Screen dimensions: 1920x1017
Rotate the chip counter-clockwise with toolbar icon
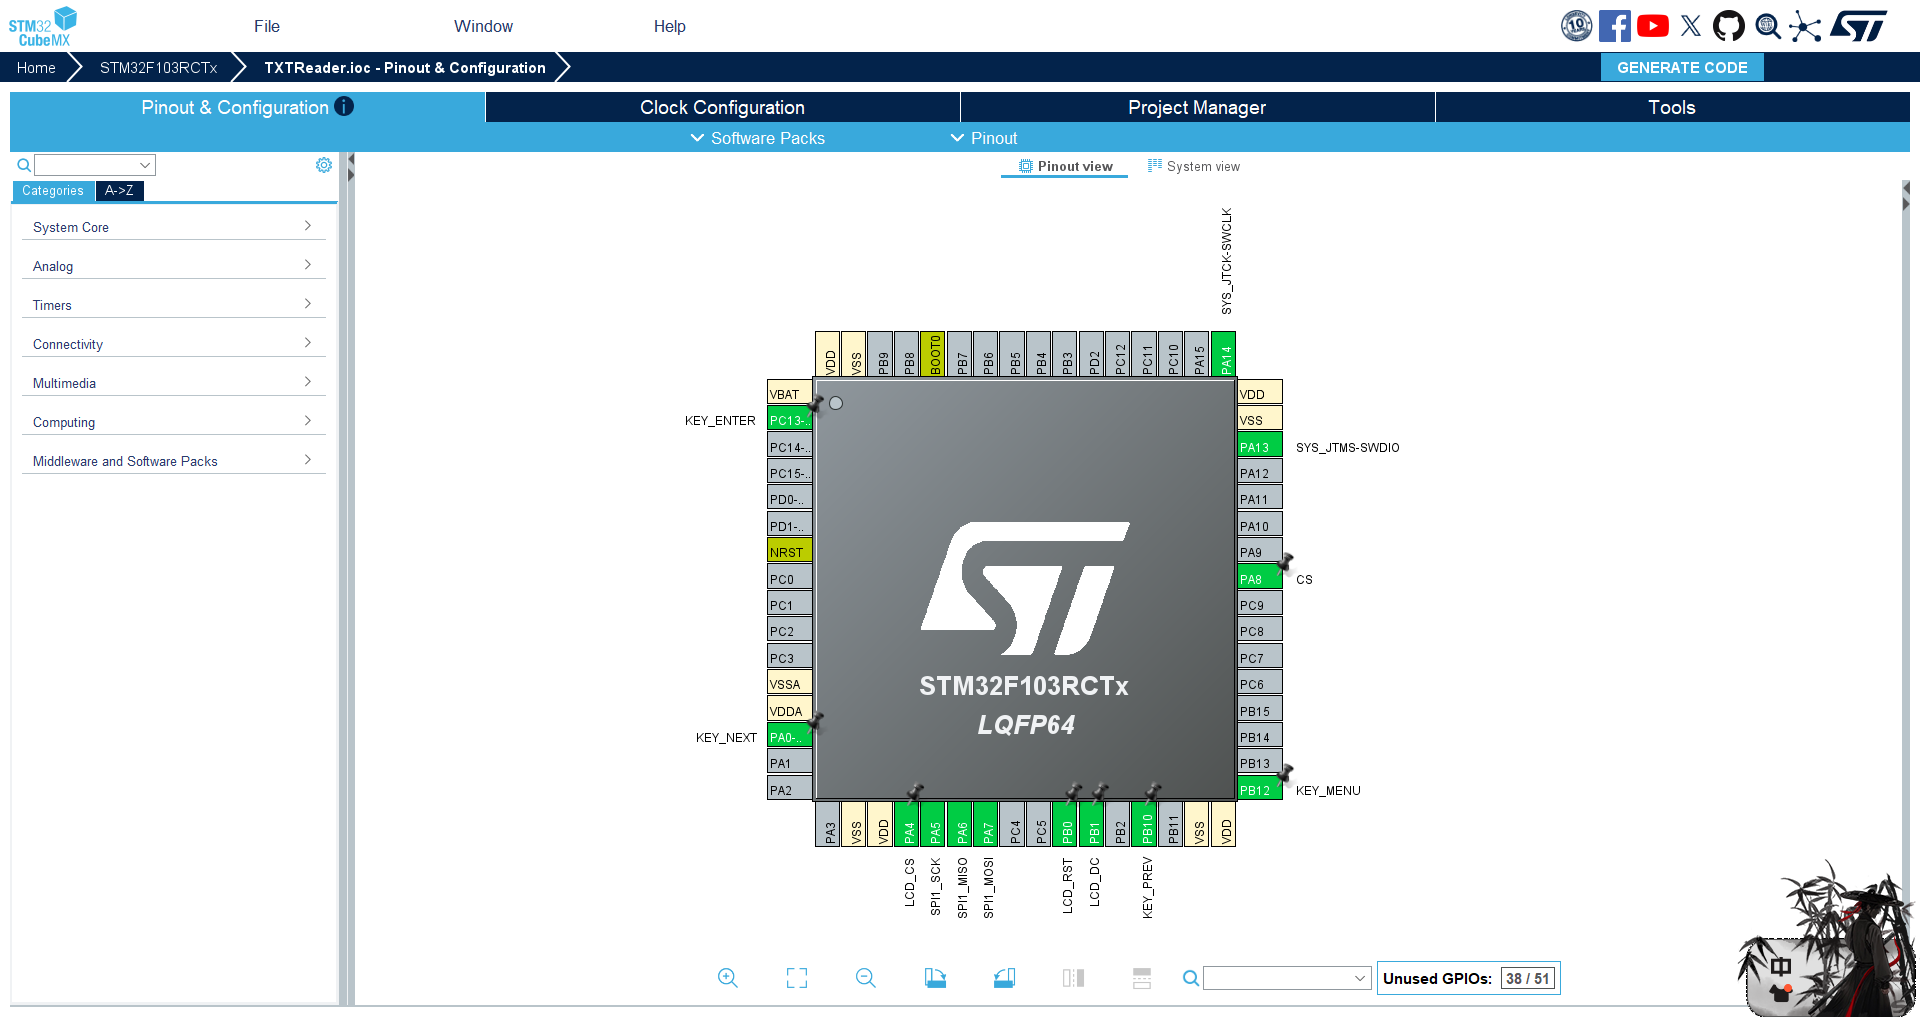[x=1004, y=978]
